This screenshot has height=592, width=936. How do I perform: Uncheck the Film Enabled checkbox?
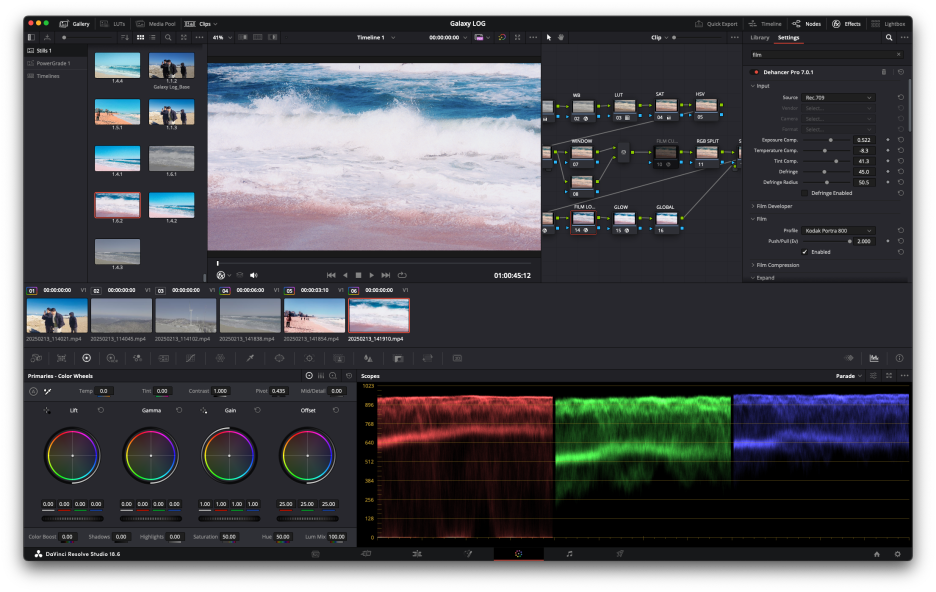pyautogui.click(x=804, y=252)
